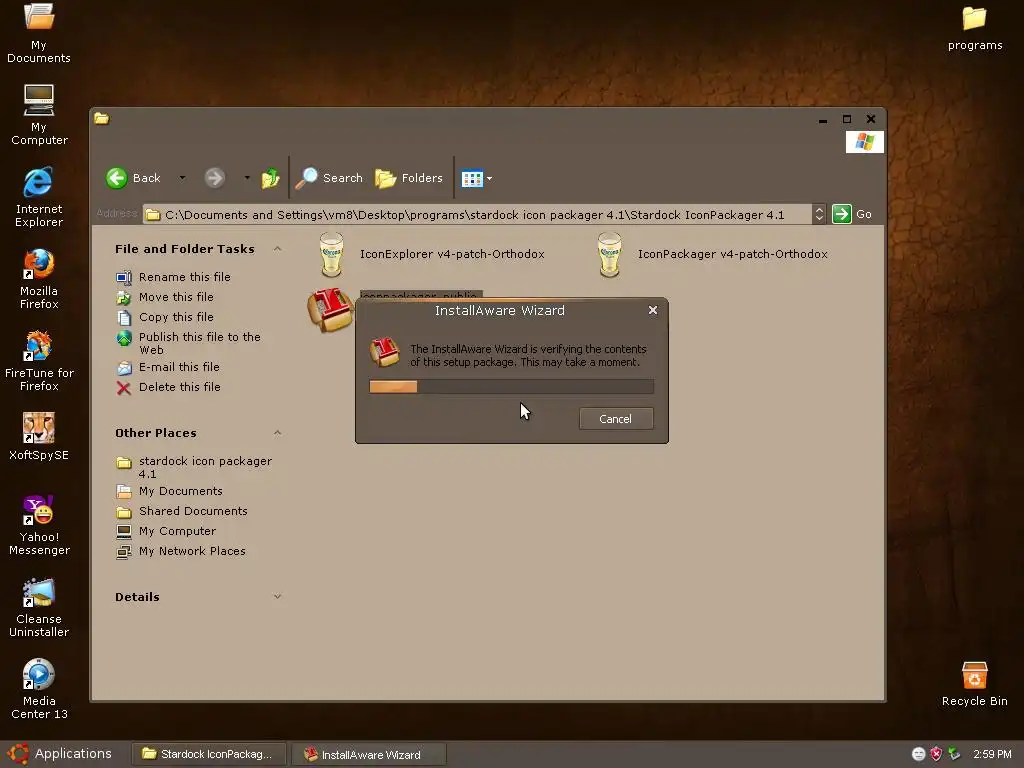The width and height of the screenshot is (1024, 768).
Task: Click E-mail this file
Action: click(x=168, y=367)
